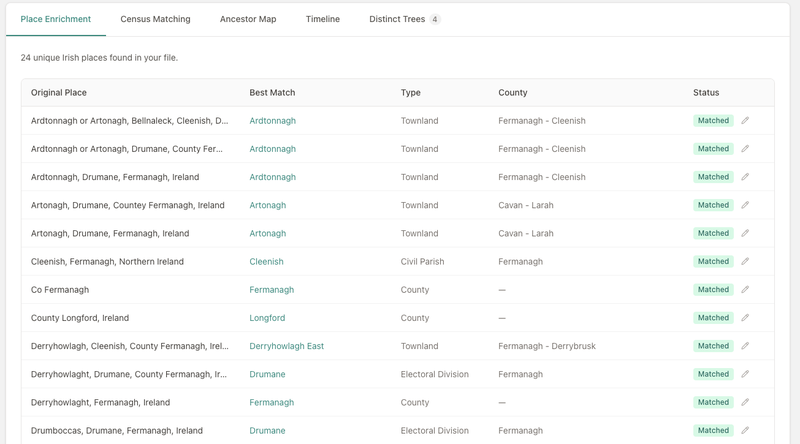Select 'County Longford, Ireland' original place text

tap(80, 317)
